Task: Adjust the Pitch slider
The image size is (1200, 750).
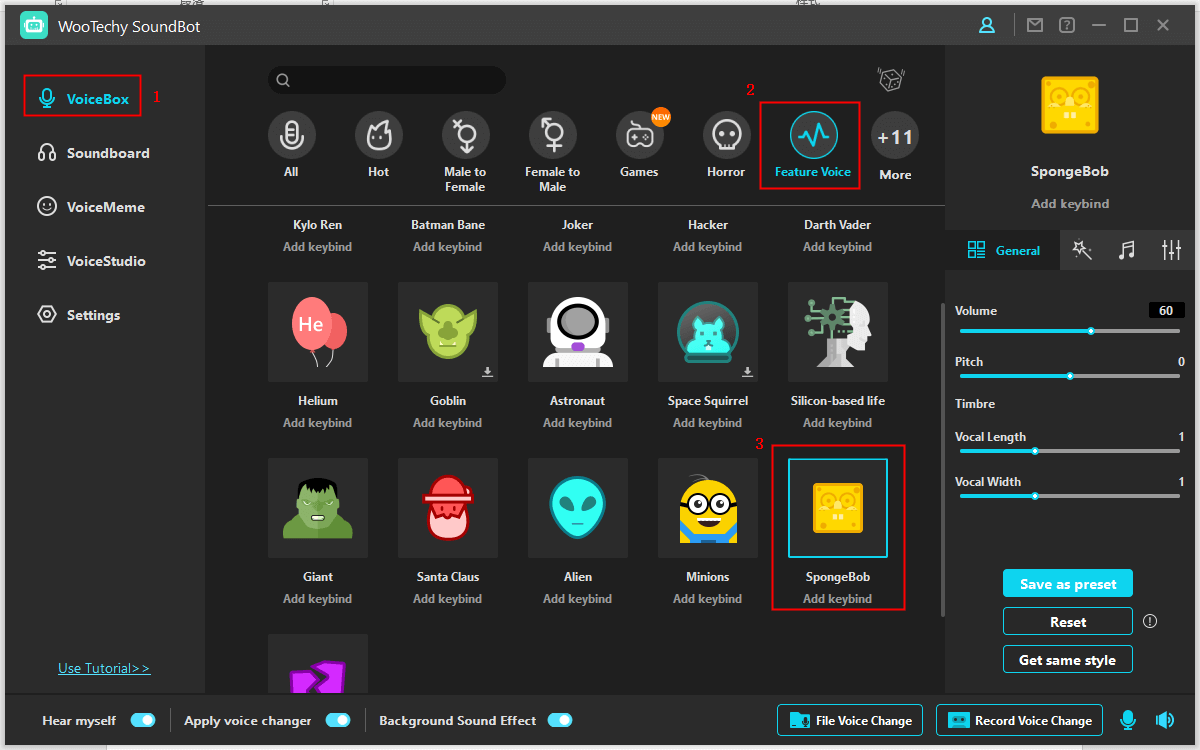Action: 1070,376
